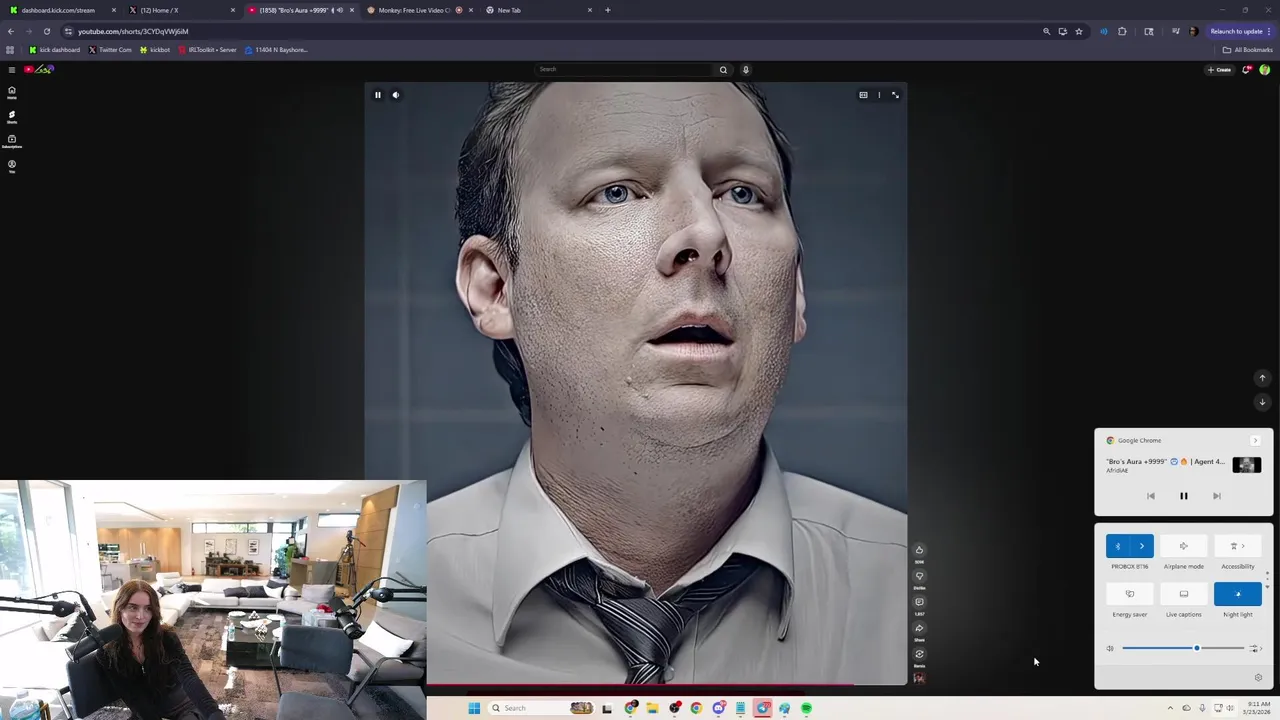This screenshot has height=720, width=1280.
Task: Toggle captions on the Short player
Action: [x=863, y=95]
